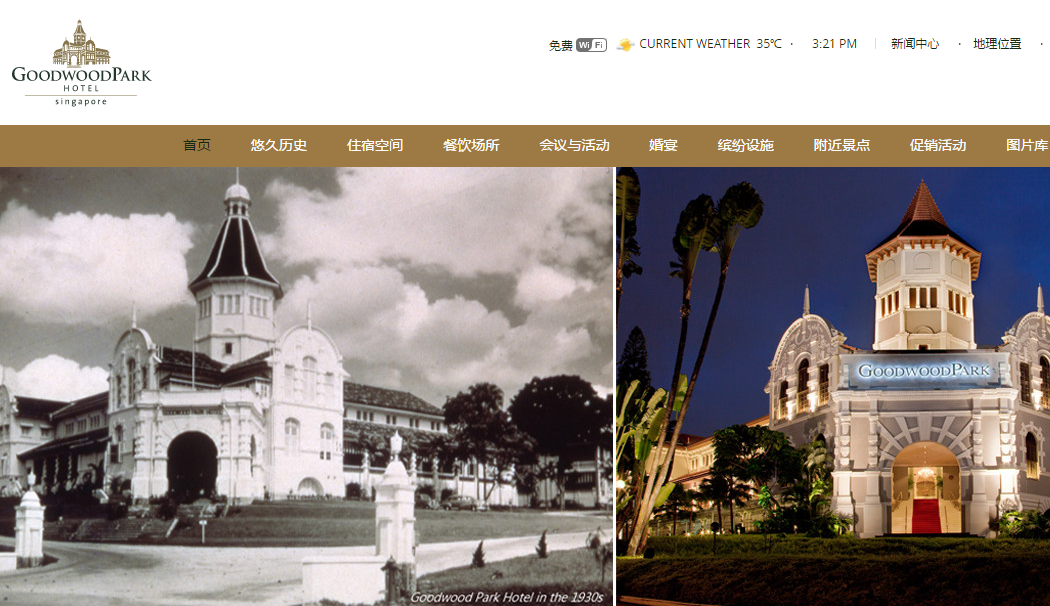Click the night-time colour hotel photo
Viewport: 1050px width, 606px height.
coord(833,386)
